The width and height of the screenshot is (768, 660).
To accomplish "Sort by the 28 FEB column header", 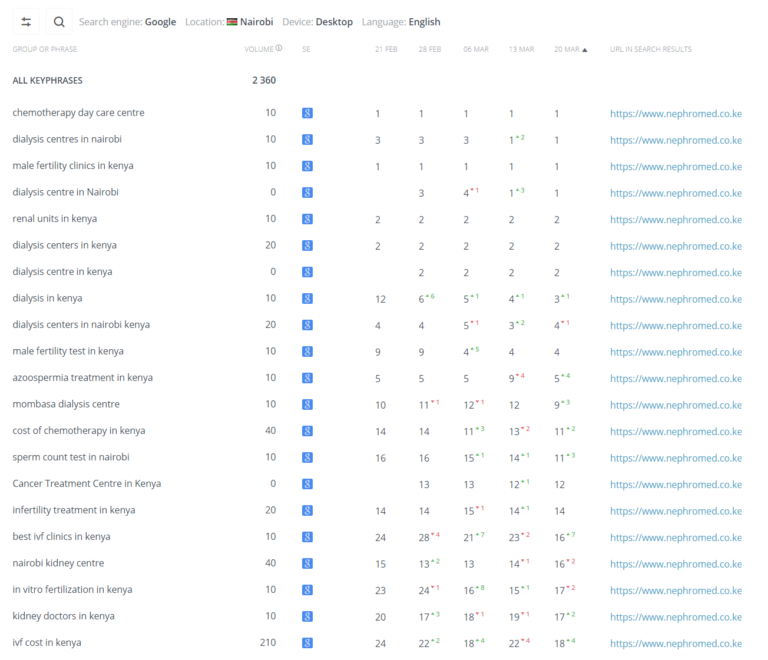I will pos(430,49).
